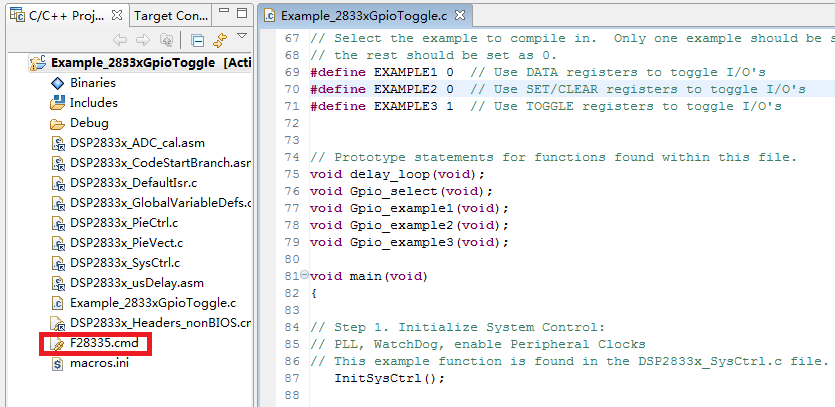Click the Includes folder icon
The image size is (835, 407).
[57, 103]
